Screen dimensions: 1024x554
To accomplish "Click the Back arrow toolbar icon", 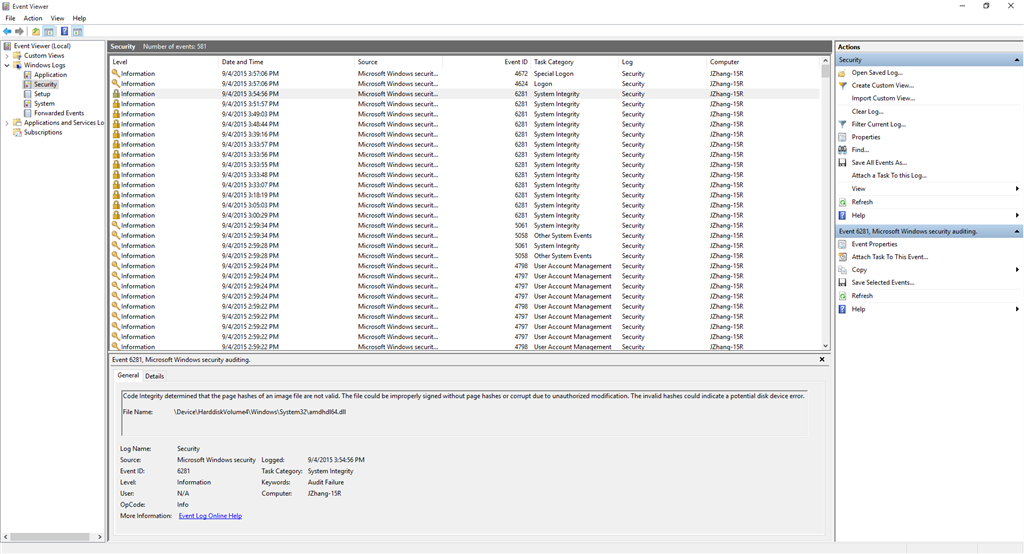I will tap(7, 31).
